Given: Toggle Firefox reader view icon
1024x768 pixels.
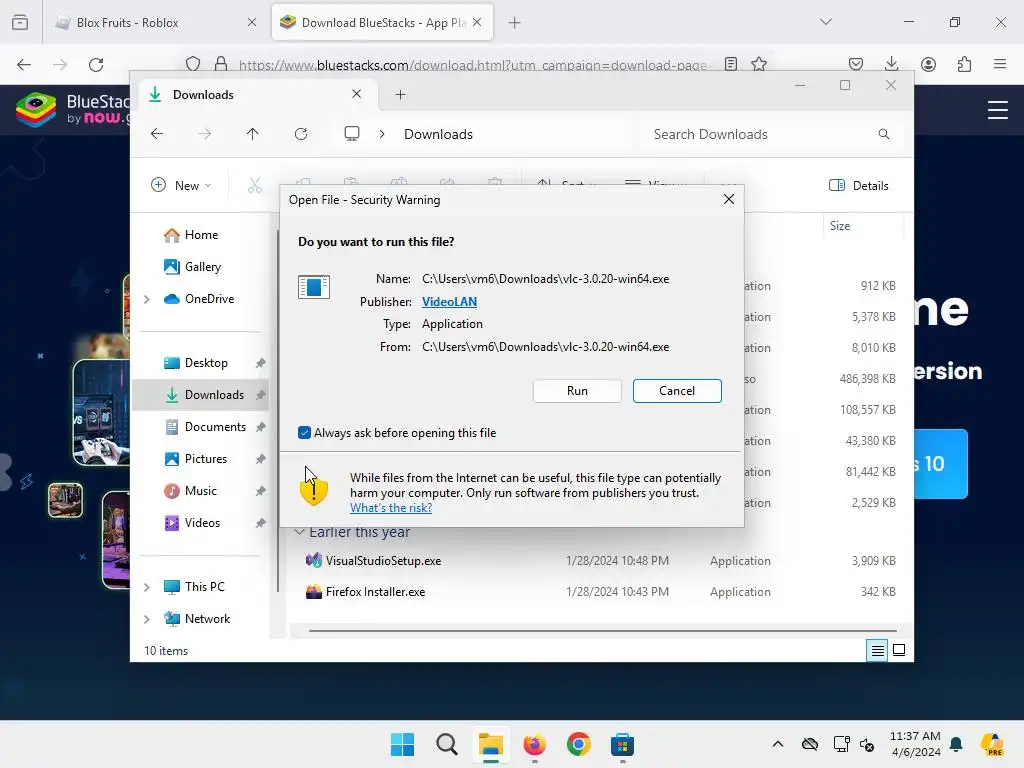Looking at the screenshot, I should tap(731, 64).
